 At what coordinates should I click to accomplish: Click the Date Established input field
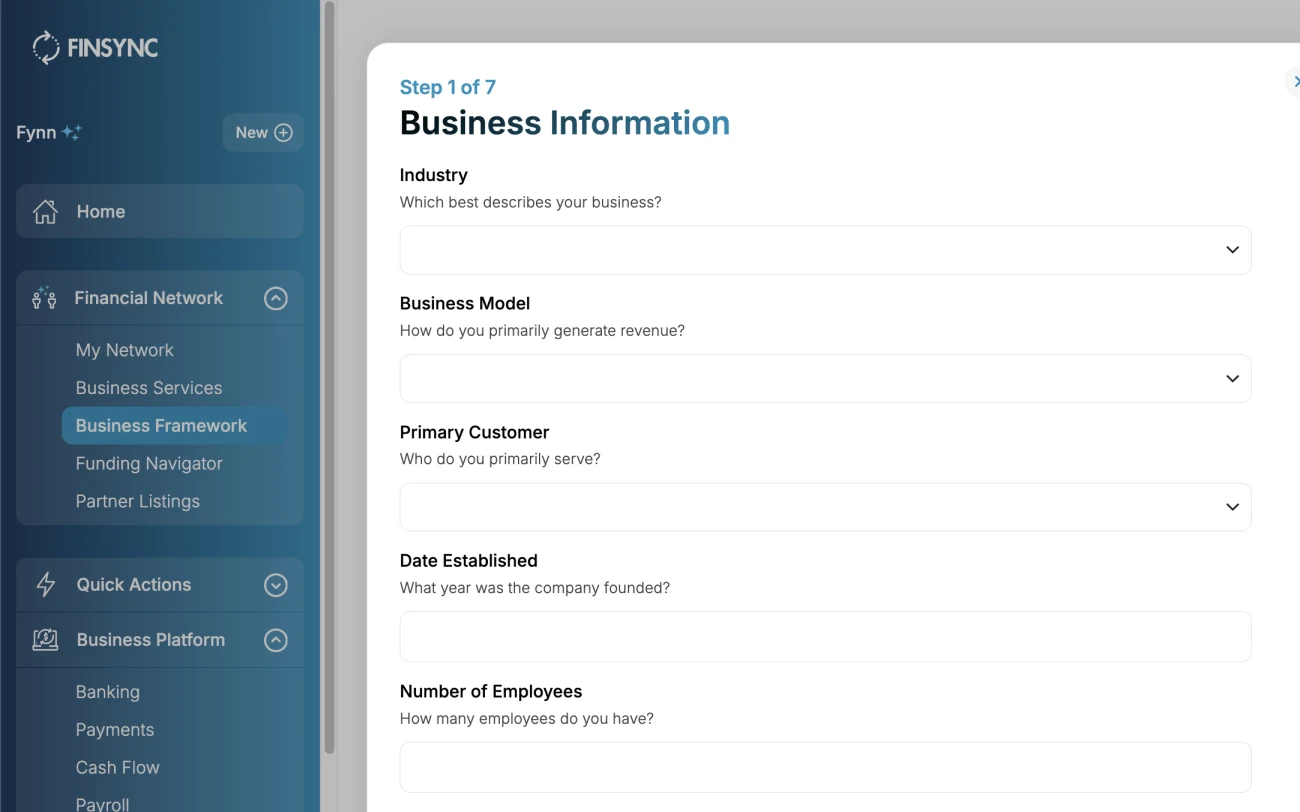[825, 636]
